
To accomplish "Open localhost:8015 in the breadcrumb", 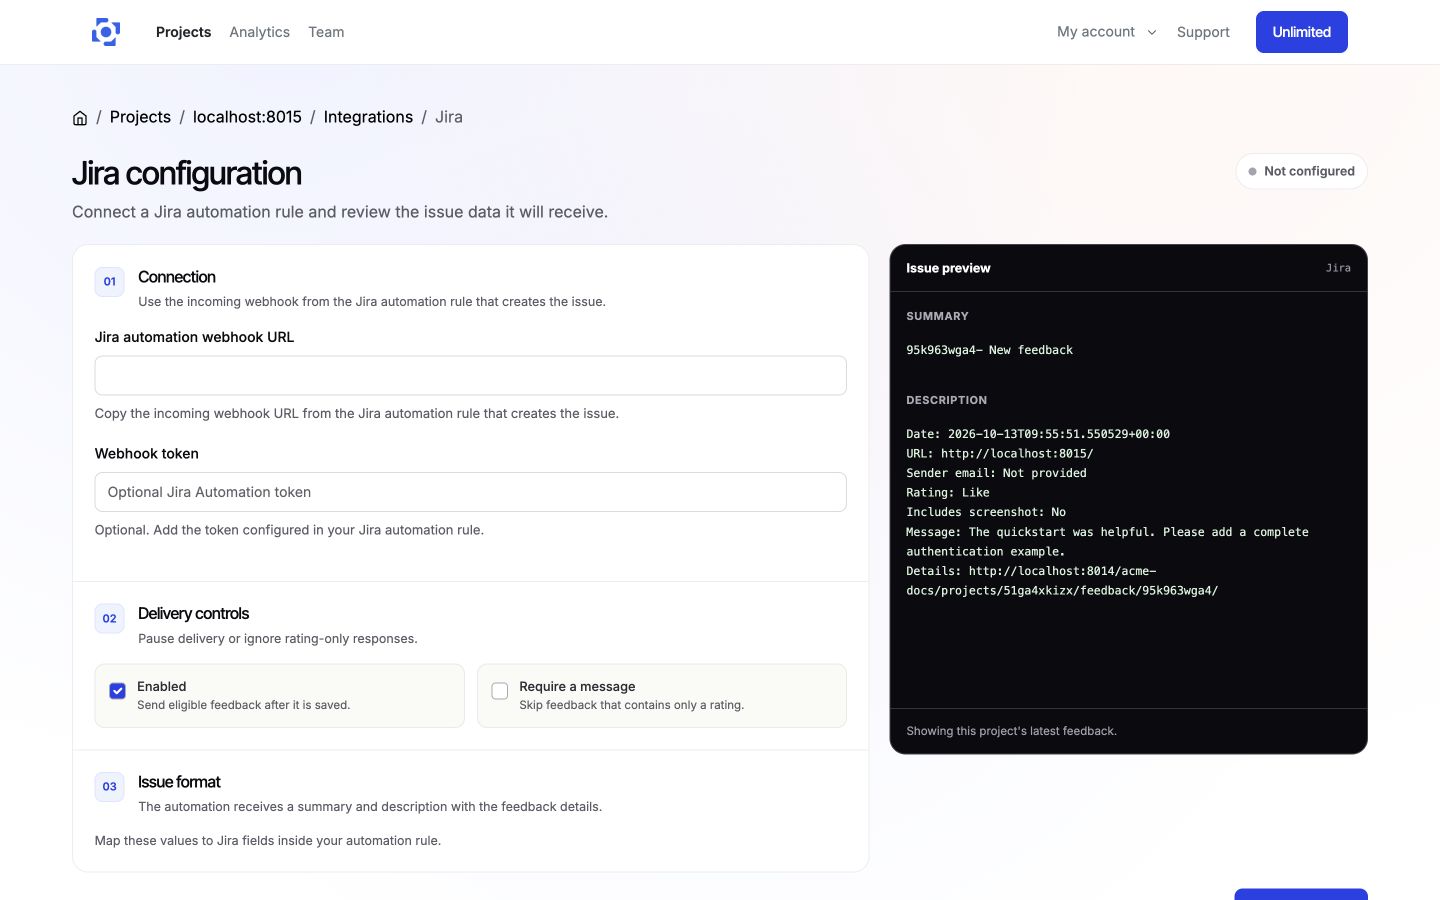I will coord(247,117).
